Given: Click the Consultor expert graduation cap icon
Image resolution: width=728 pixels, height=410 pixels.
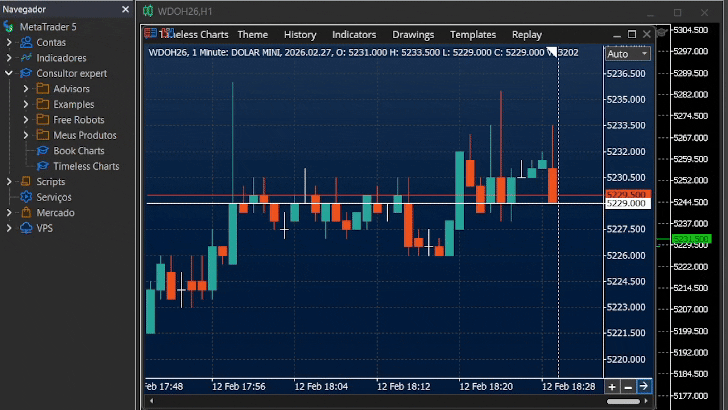Looking at the screenshot, I should click(x=26, y=73).
